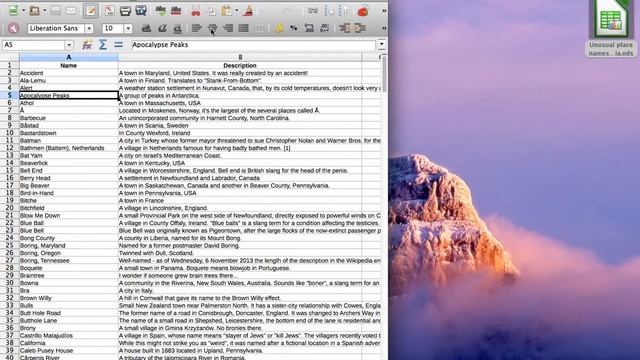This screenshot has height=360, width=640.
Task: Expand the Paste options dropdown
Action: click(x=236, y=11)
